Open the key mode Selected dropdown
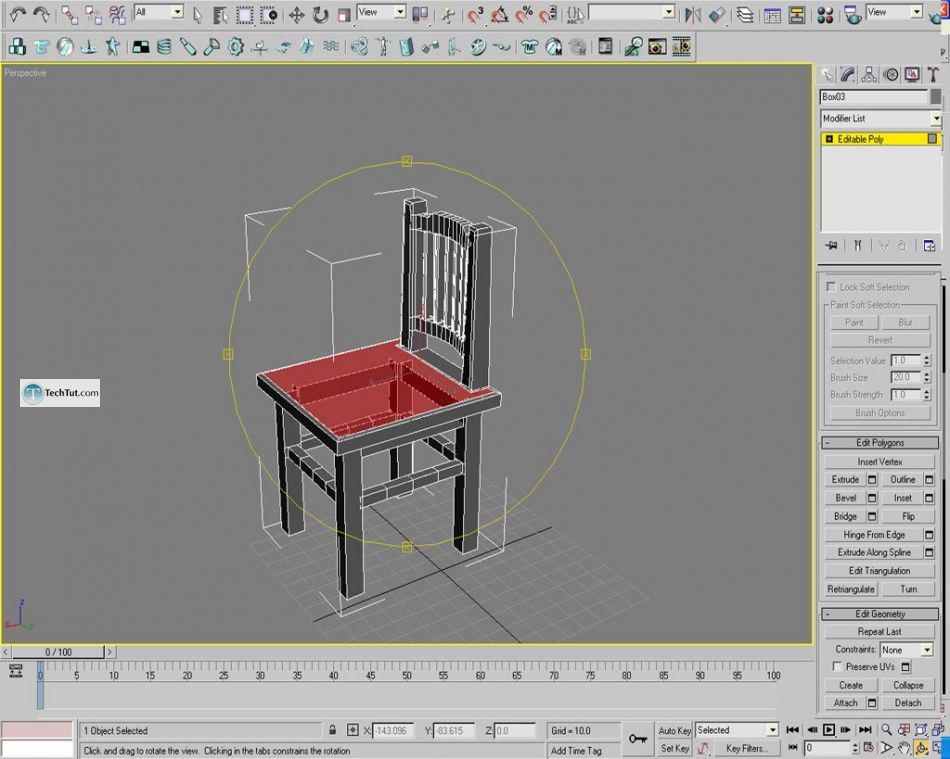The height and width of the screenshot is (759, 950). (736, 730)
